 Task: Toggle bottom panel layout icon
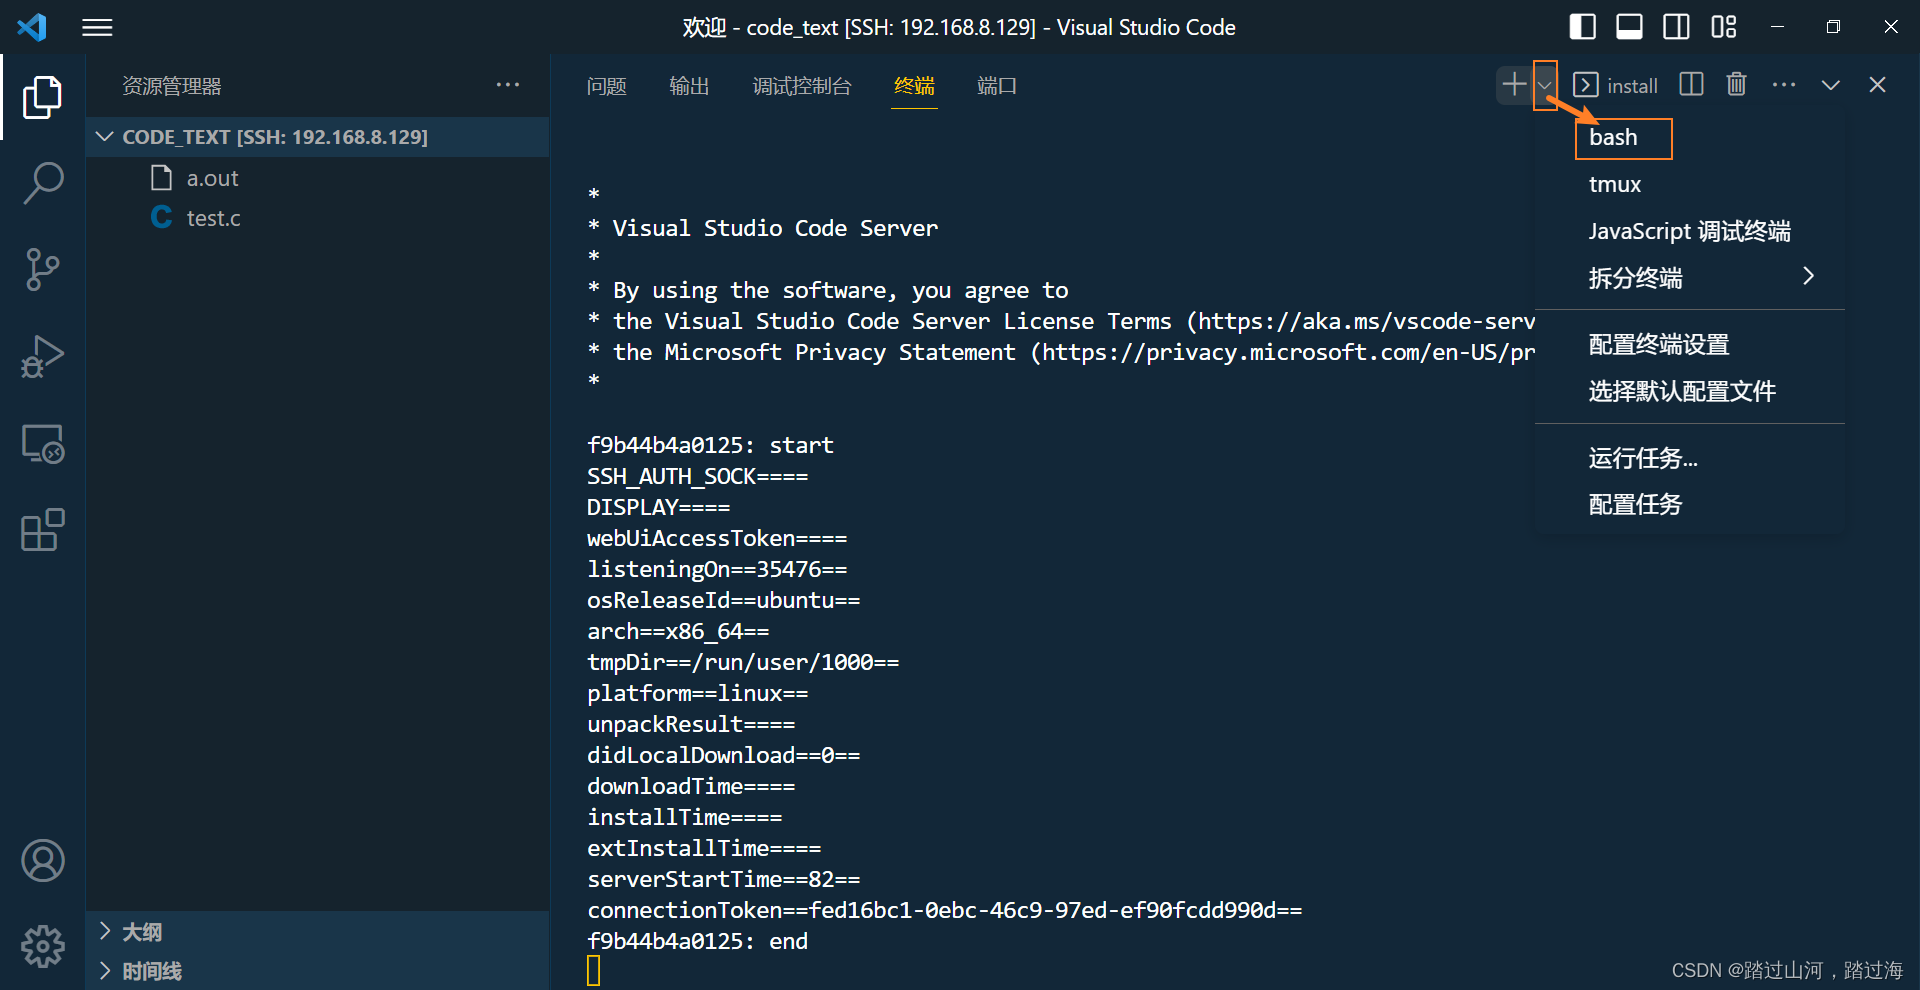tap(1629, 27)
